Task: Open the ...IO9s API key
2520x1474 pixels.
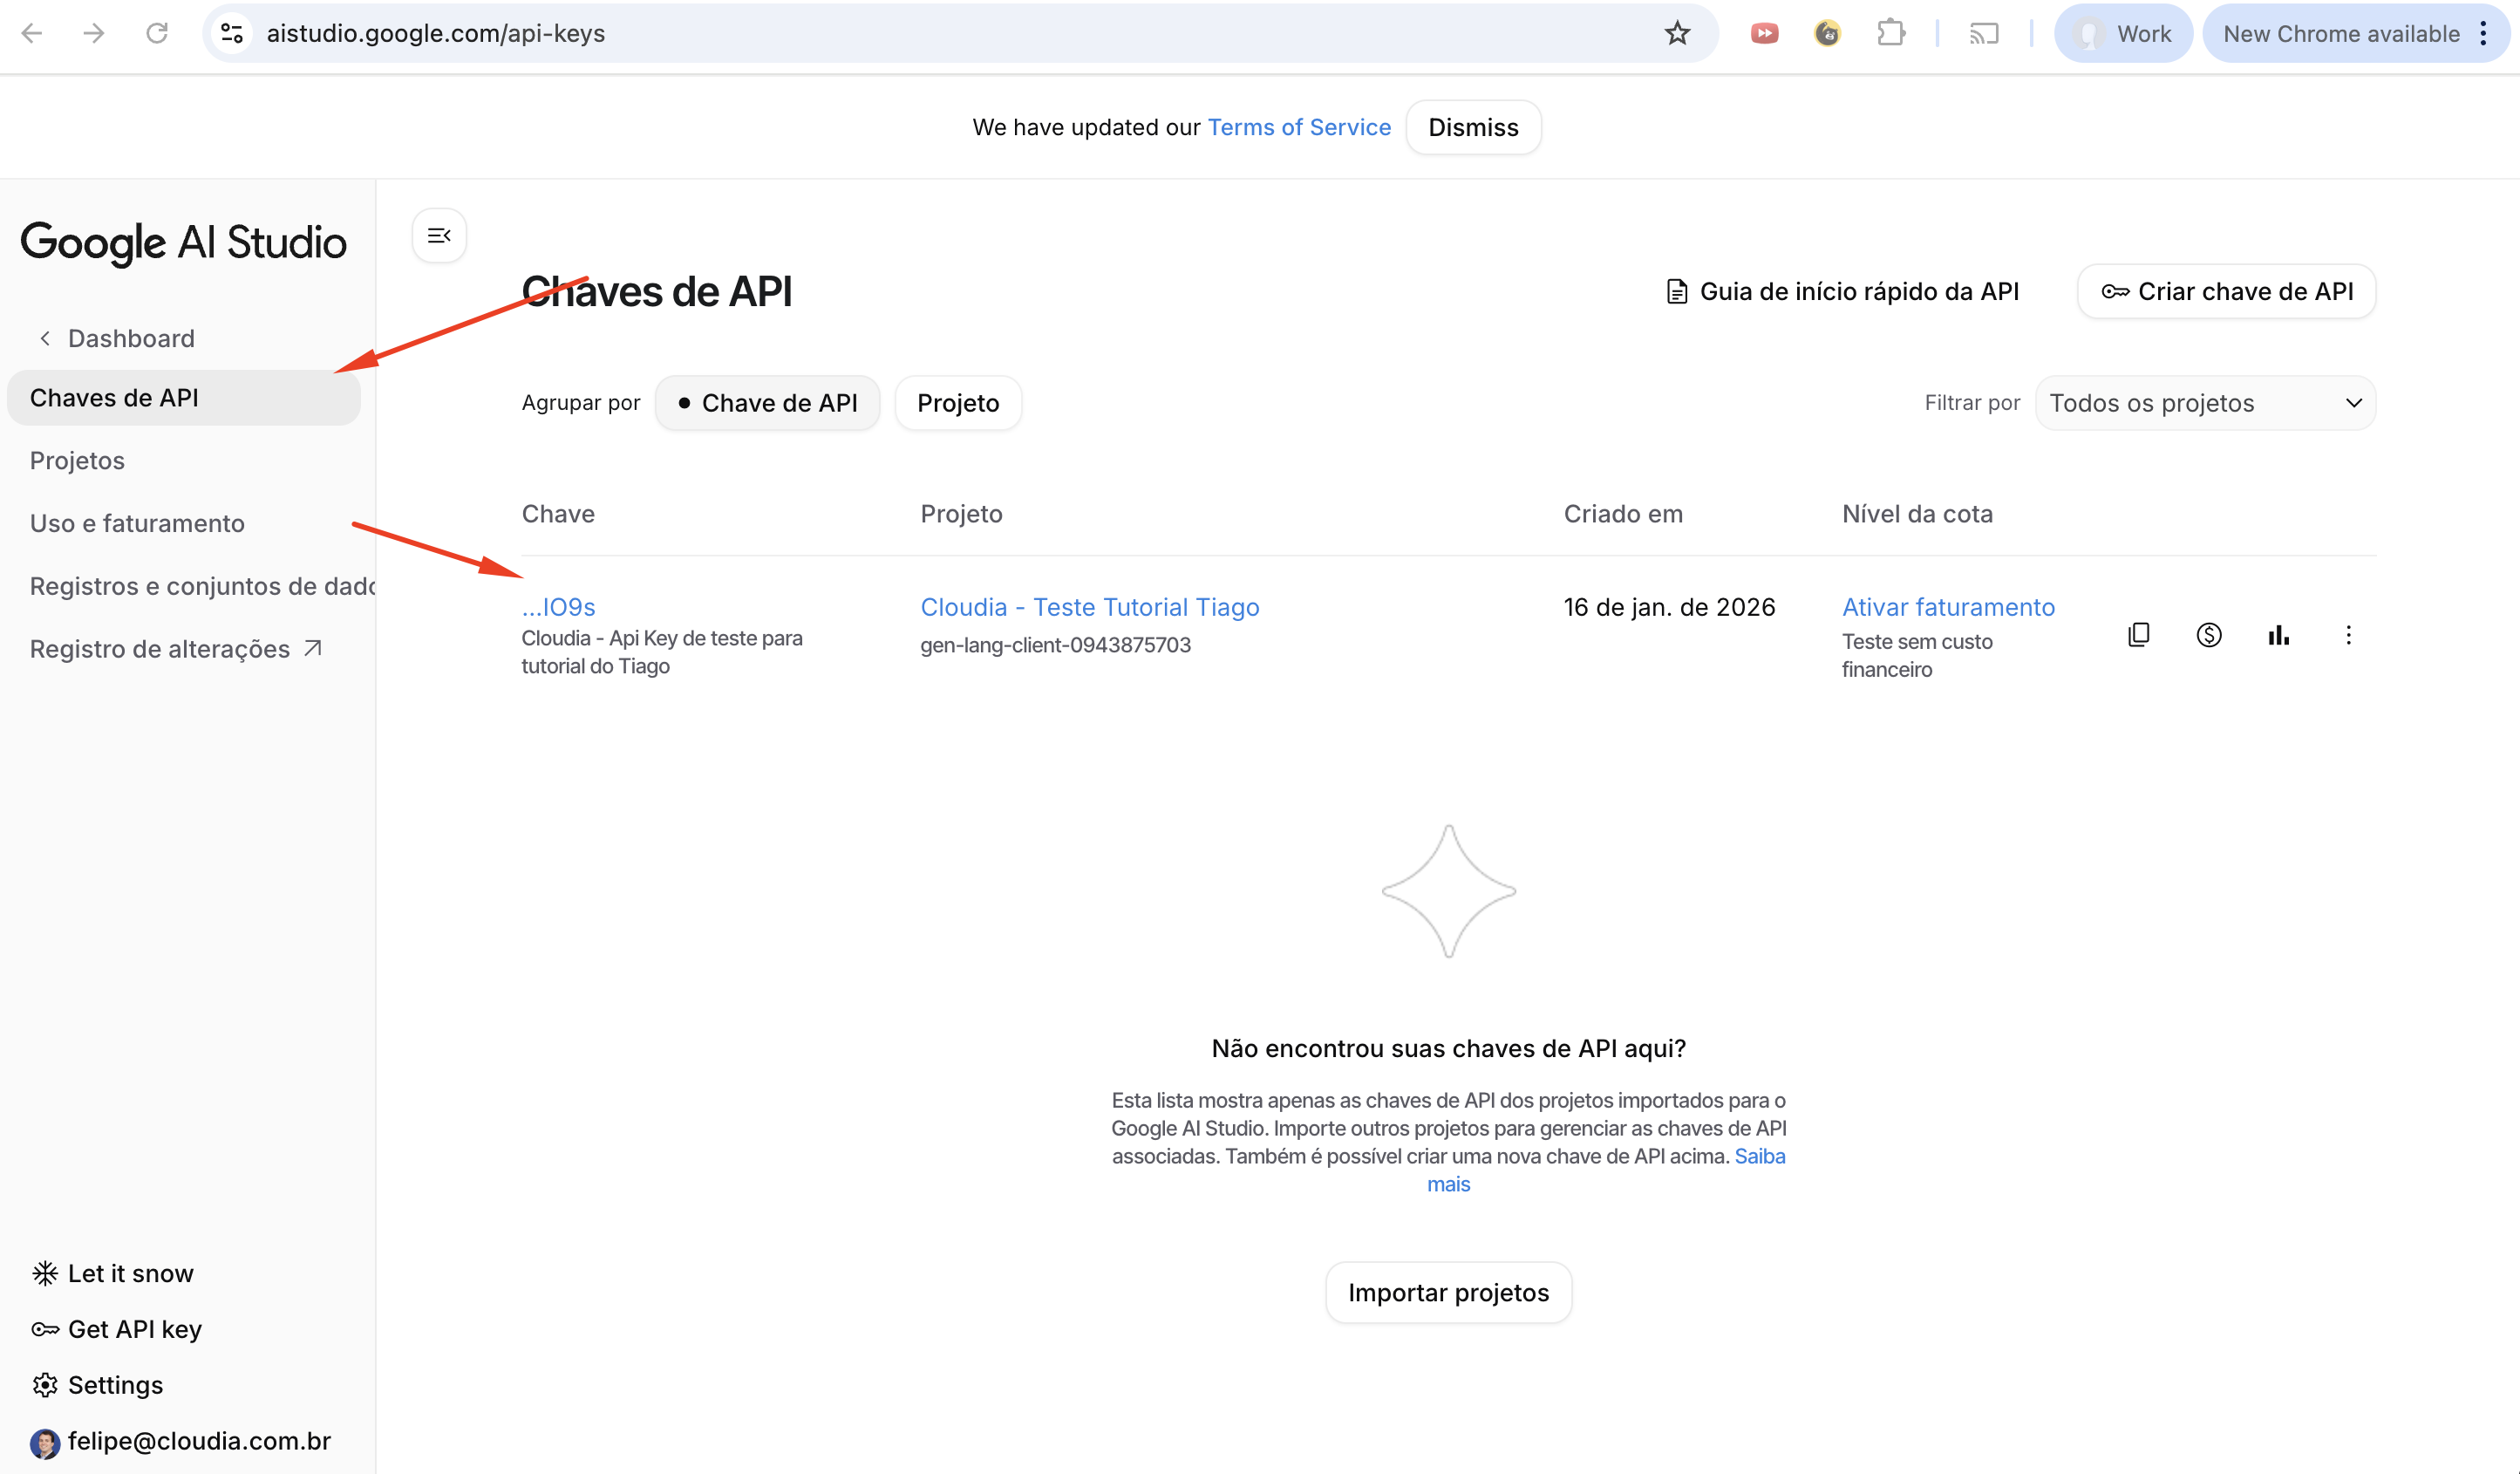Action: point(558,607)
